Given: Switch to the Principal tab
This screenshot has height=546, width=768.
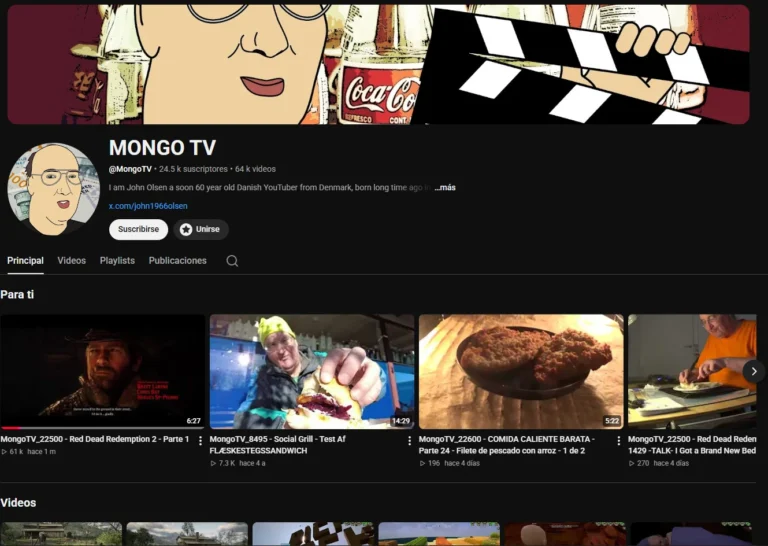Looking at the screenshot, I should (25, 261).
